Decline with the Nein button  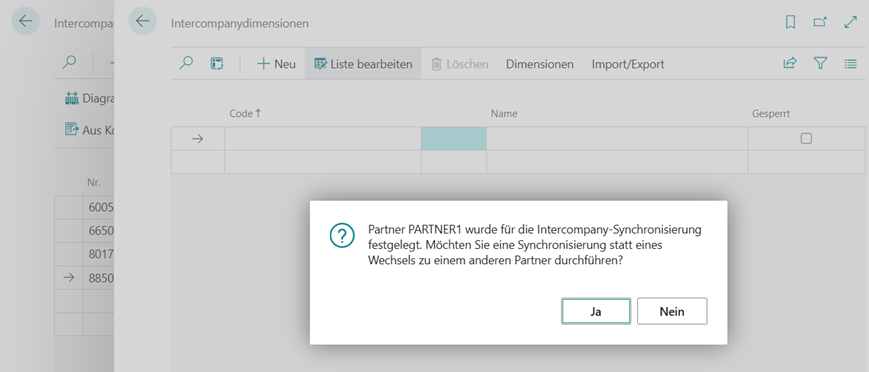pyautogui.click(x=672, y=312)
